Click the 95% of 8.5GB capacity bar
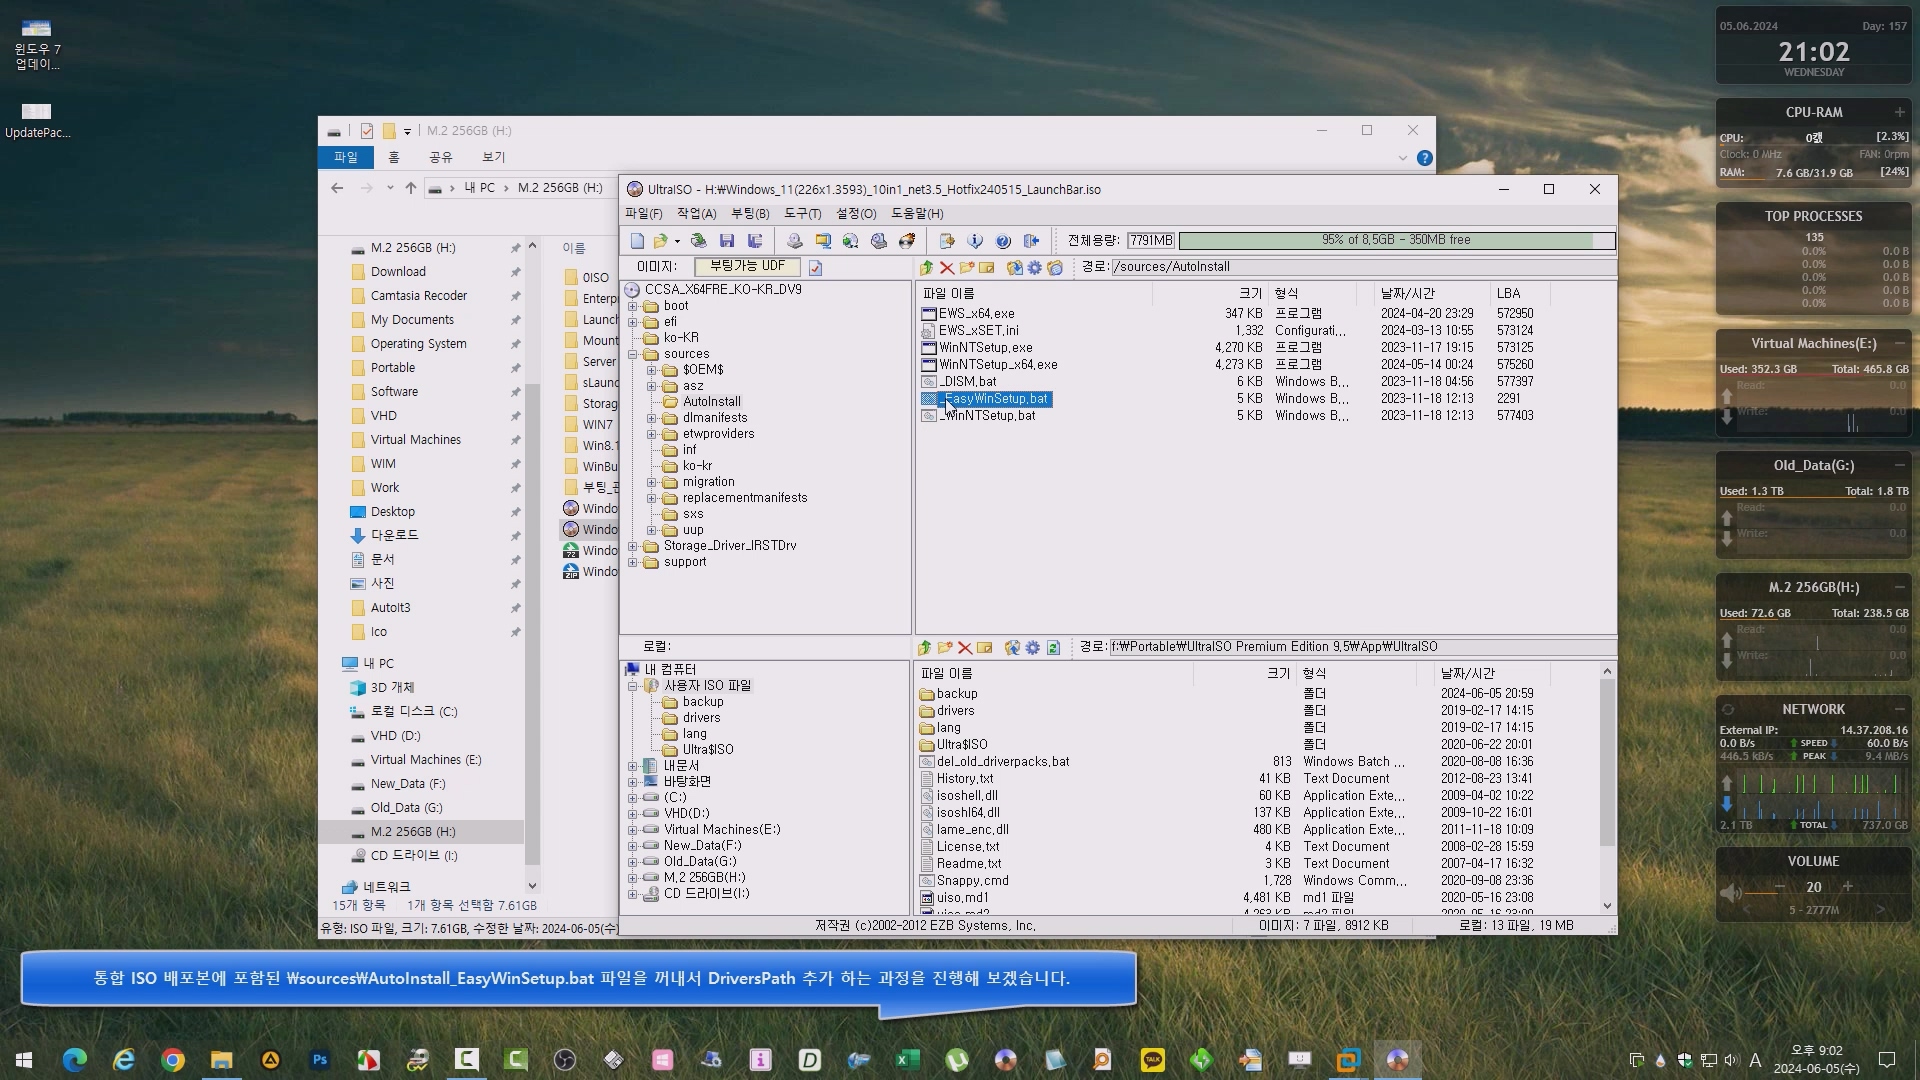The image size is (1920, 1080). (1395, 240)
